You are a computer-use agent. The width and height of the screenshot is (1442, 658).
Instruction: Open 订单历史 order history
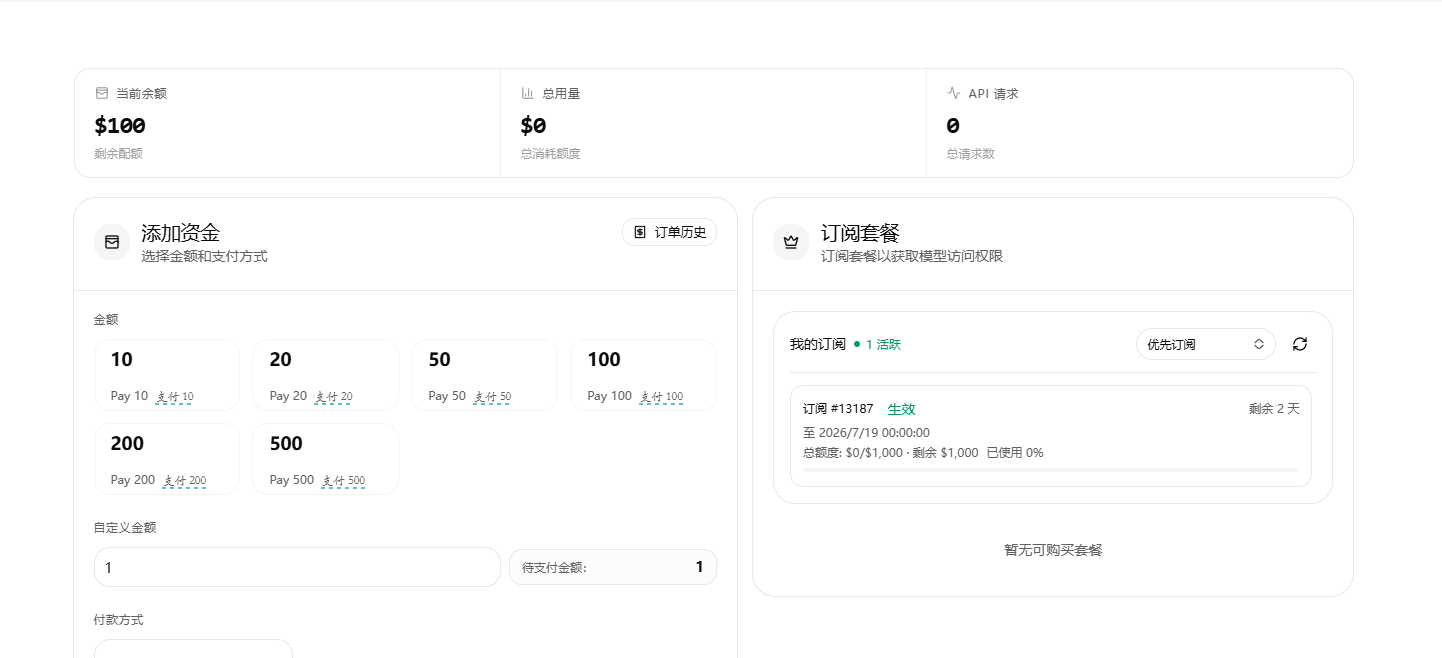pyautogui.click(x=669, y=232)
